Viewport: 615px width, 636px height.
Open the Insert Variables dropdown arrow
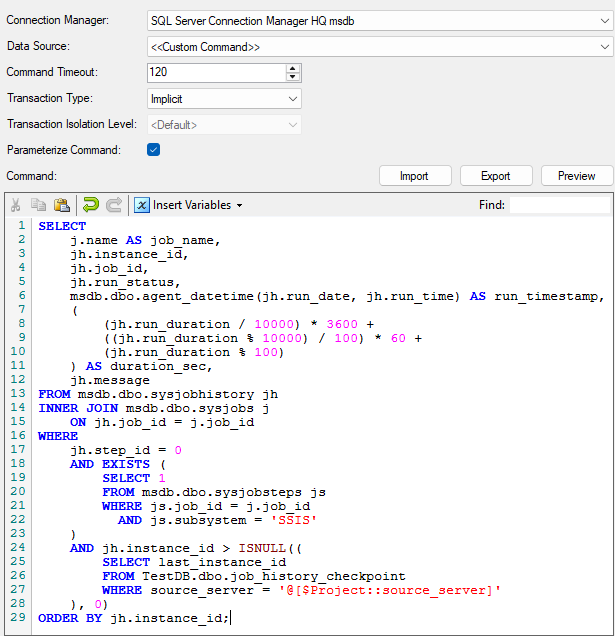[240, 206]
